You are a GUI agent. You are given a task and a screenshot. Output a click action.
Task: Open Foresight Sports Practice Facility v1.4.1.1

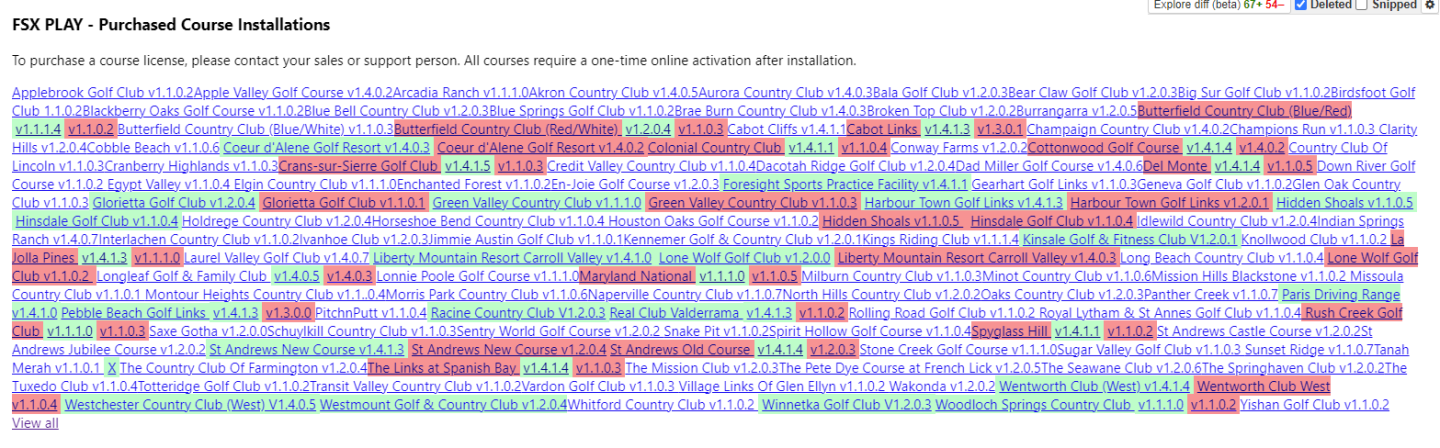click(845, 185)
